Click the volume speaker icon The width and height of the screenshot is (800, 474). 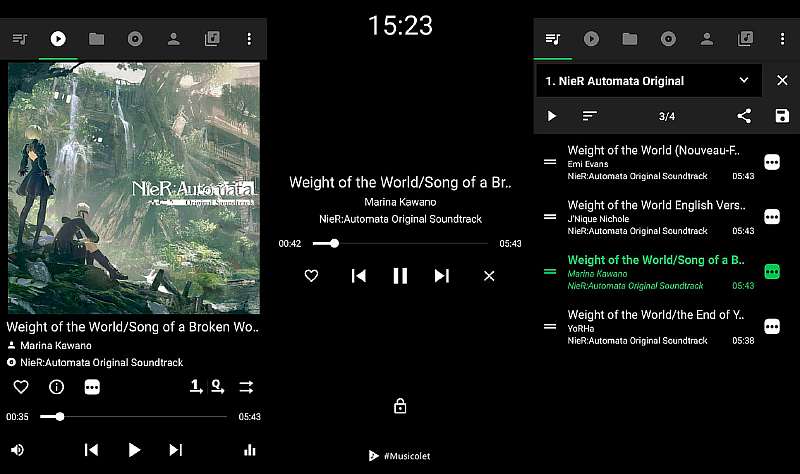[x=17, y=450]
